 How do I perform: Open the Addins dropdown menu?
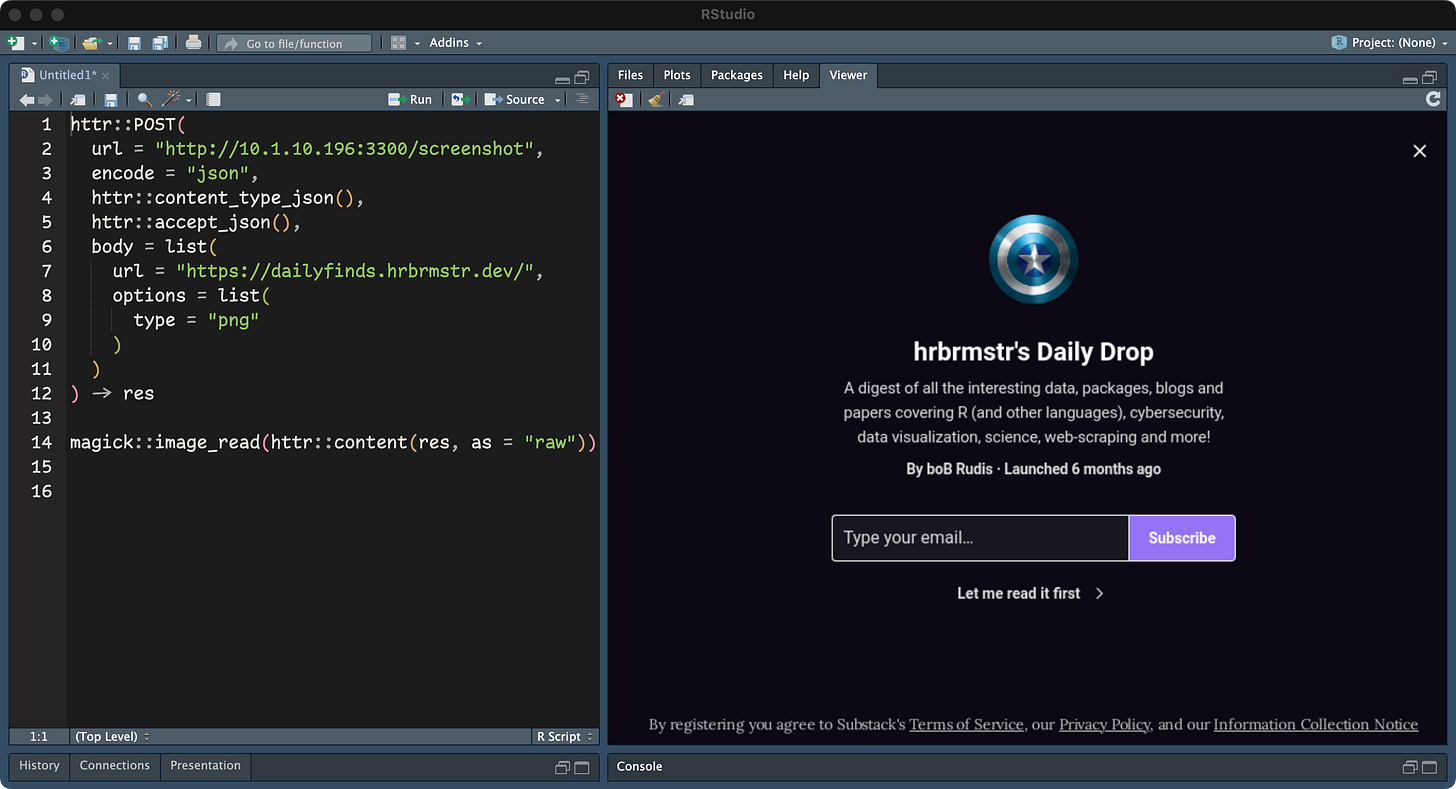coord(456,43)
